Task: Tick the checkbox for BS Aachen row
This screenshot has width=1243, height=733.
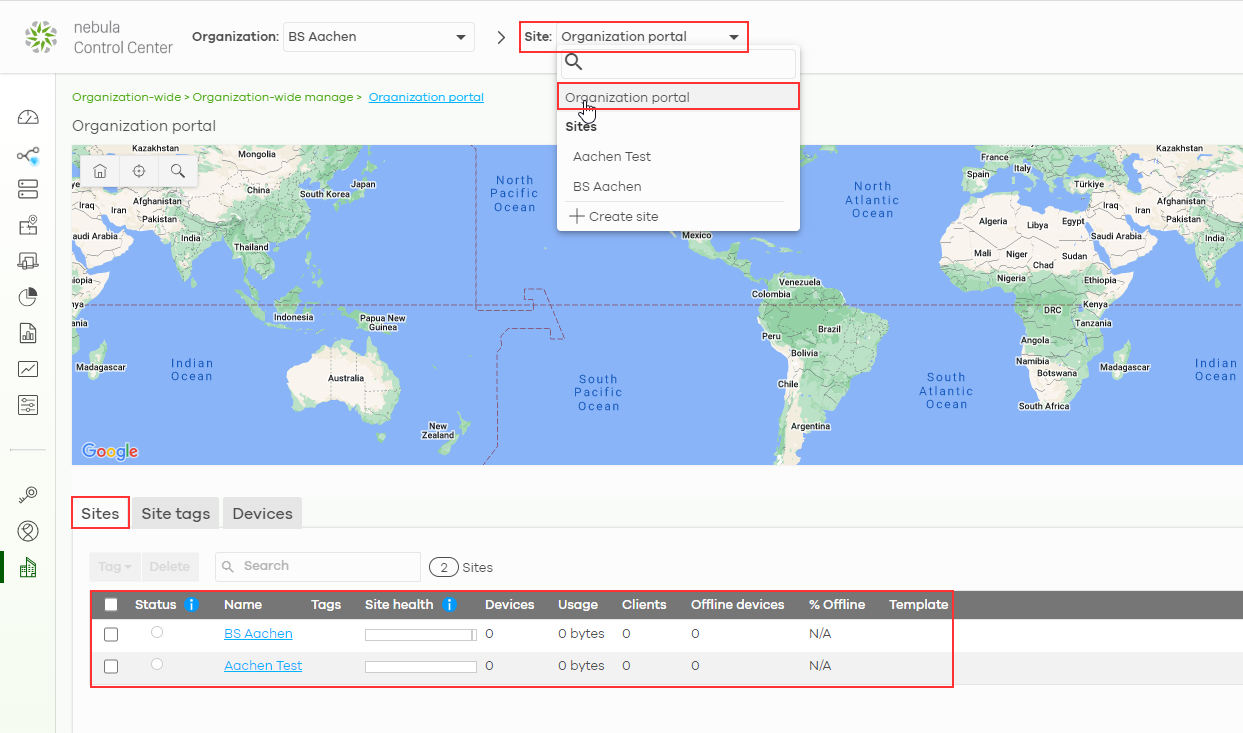Action: 111,635
